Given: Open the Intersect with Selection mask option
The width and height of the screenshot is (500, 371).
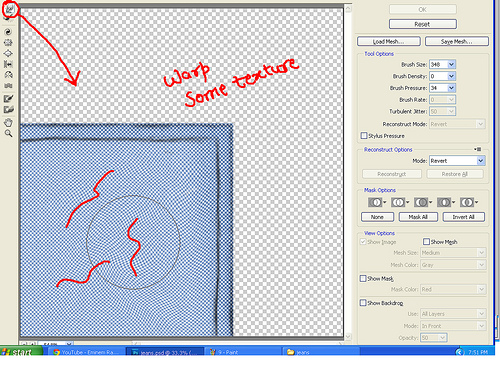Looking at the screenshot, I should (446, 202).
